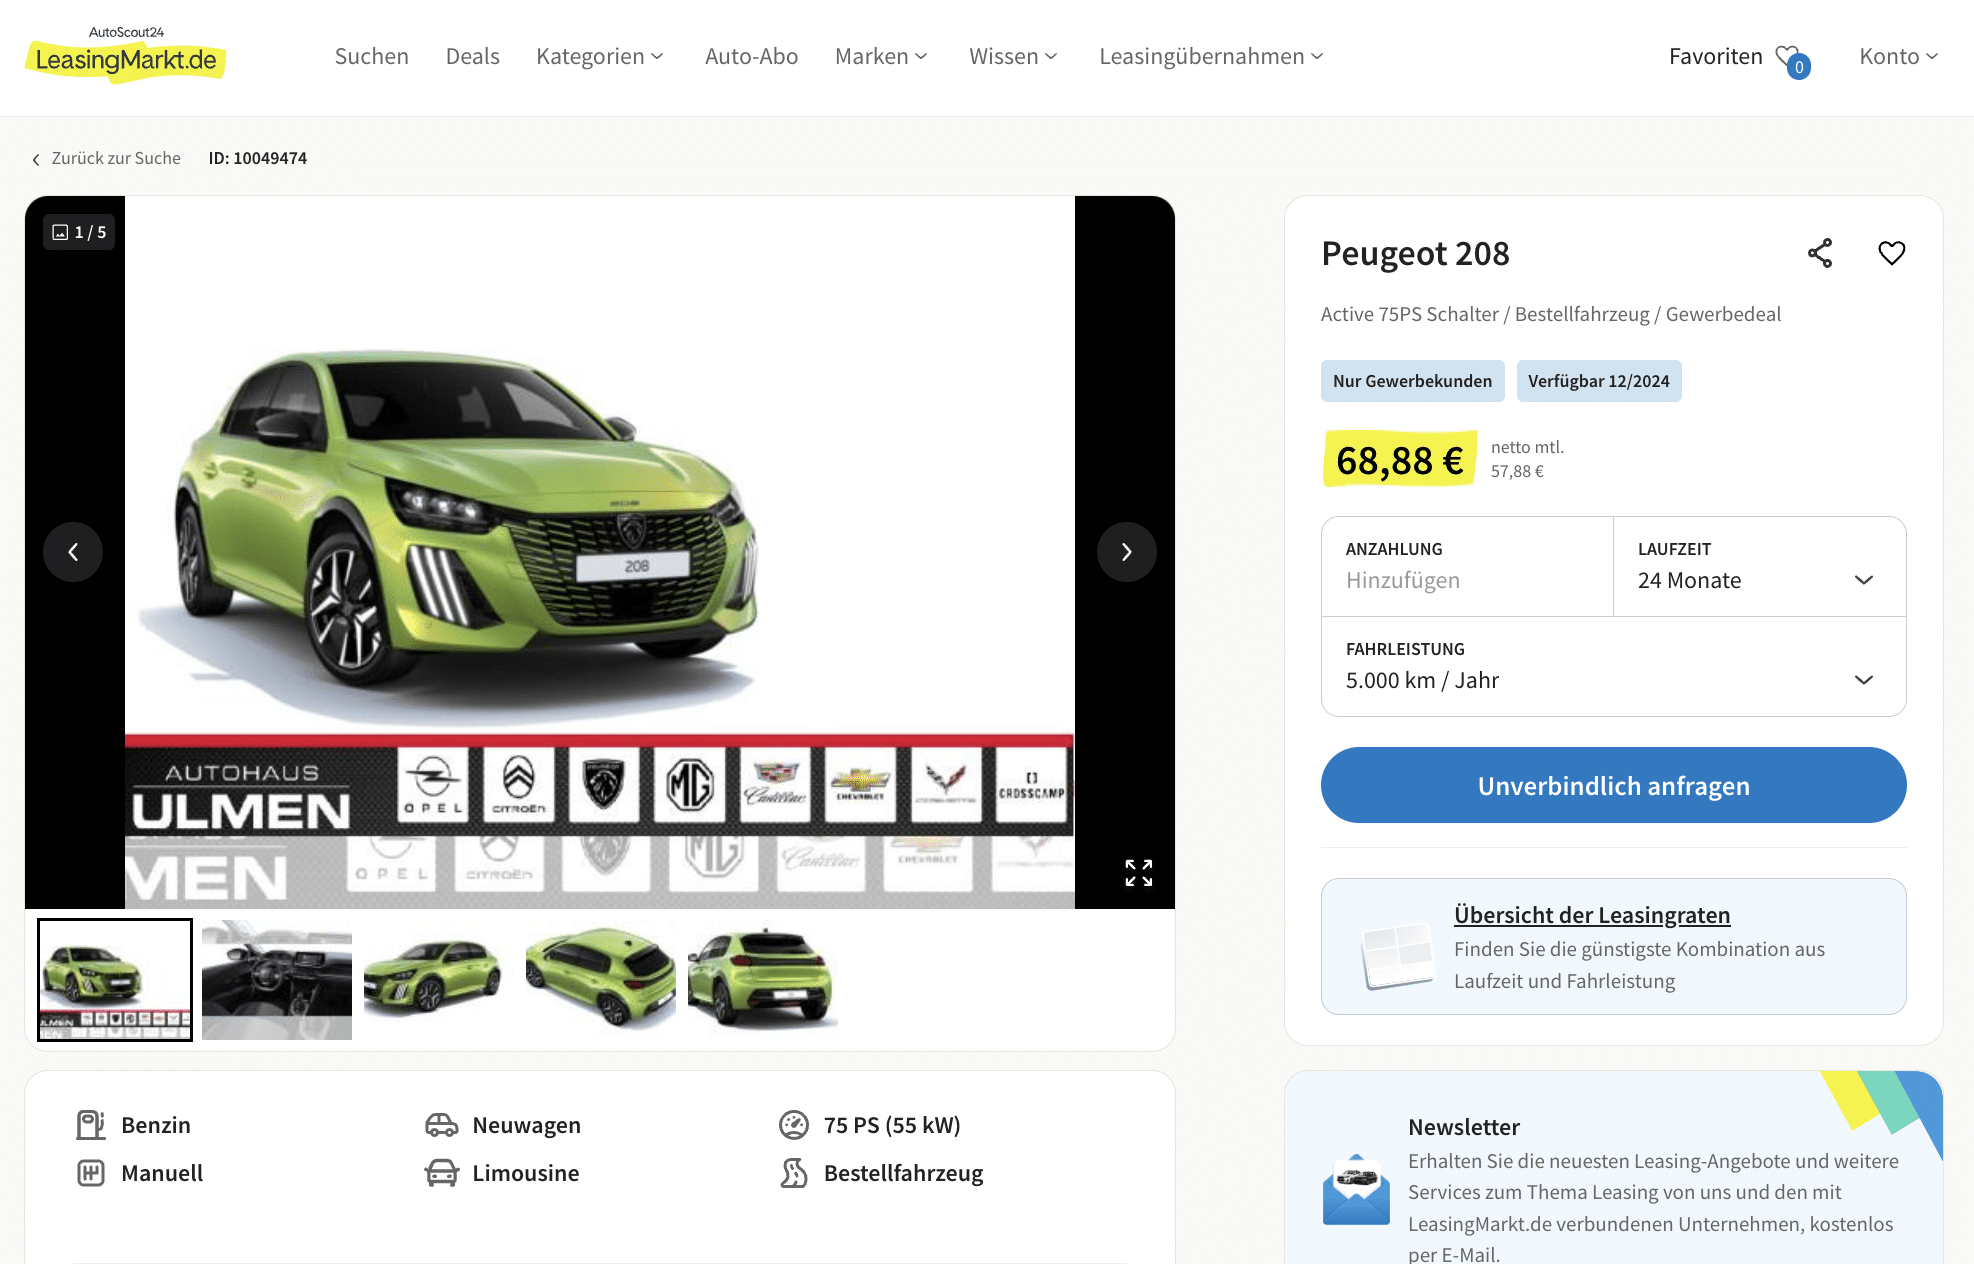Click the main Peugeot 208 image
This screenshot has width=1974, height=1264.
[x=600, y=552]
